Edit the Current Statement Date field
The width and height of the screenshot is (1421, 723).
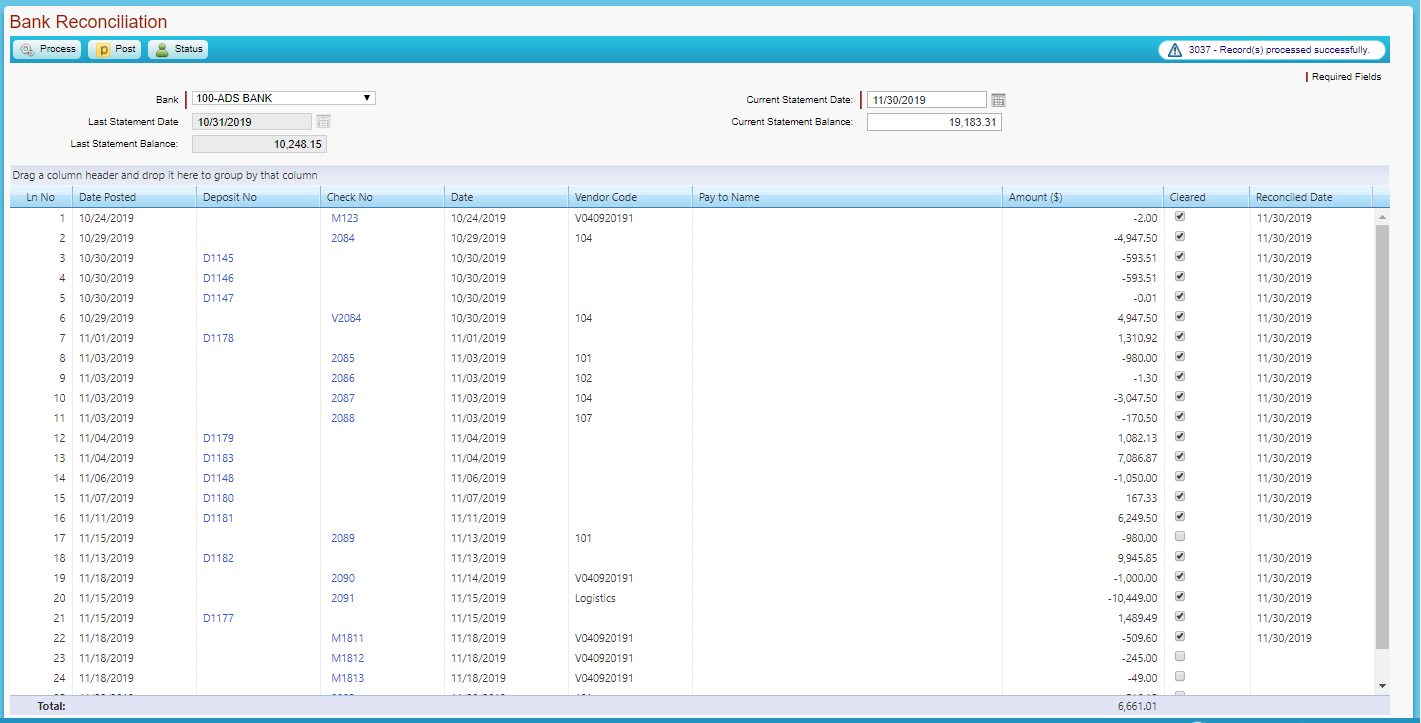[x=927, y=100]
